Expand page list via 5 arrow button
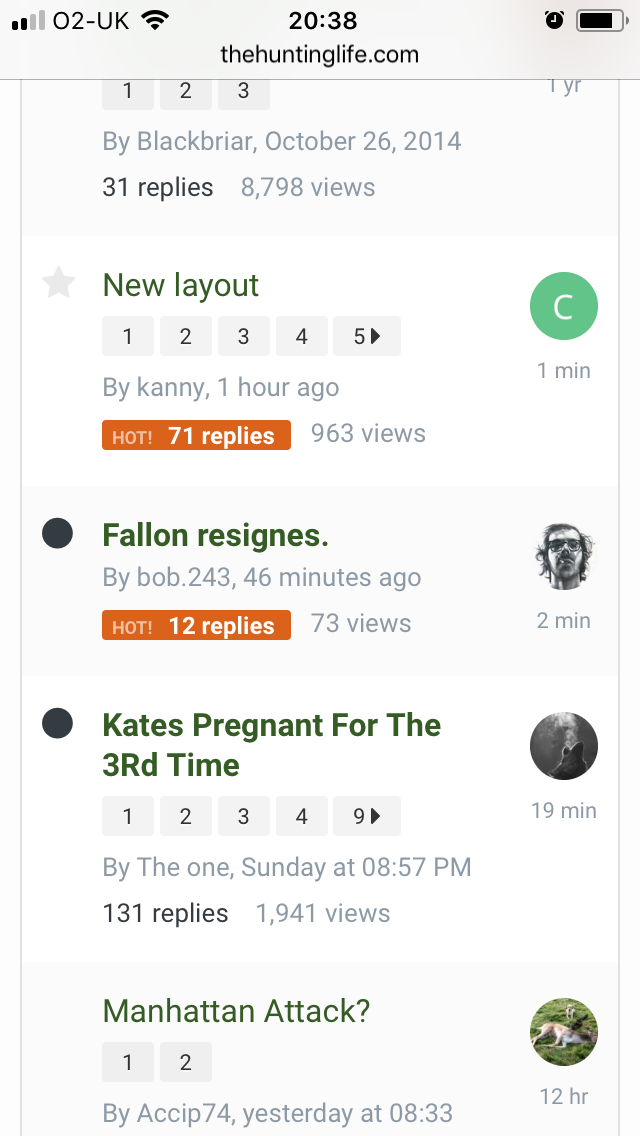 [x=367, y=336]
